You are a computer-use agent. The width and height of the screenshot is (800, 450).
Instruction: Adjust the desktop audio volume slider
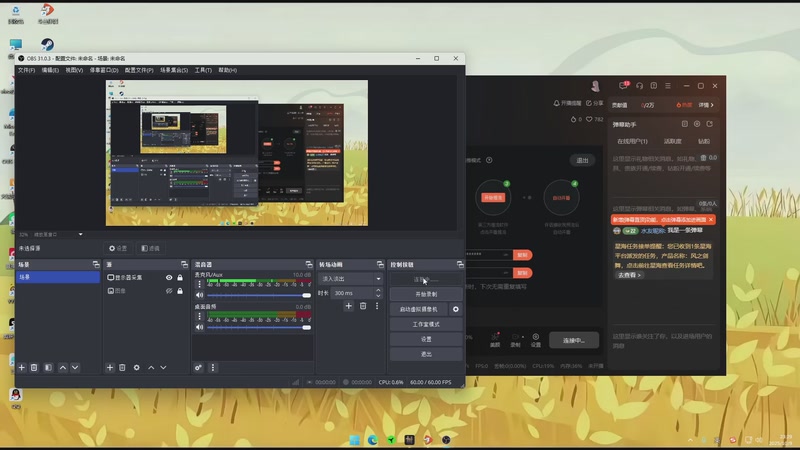[259, 328]
